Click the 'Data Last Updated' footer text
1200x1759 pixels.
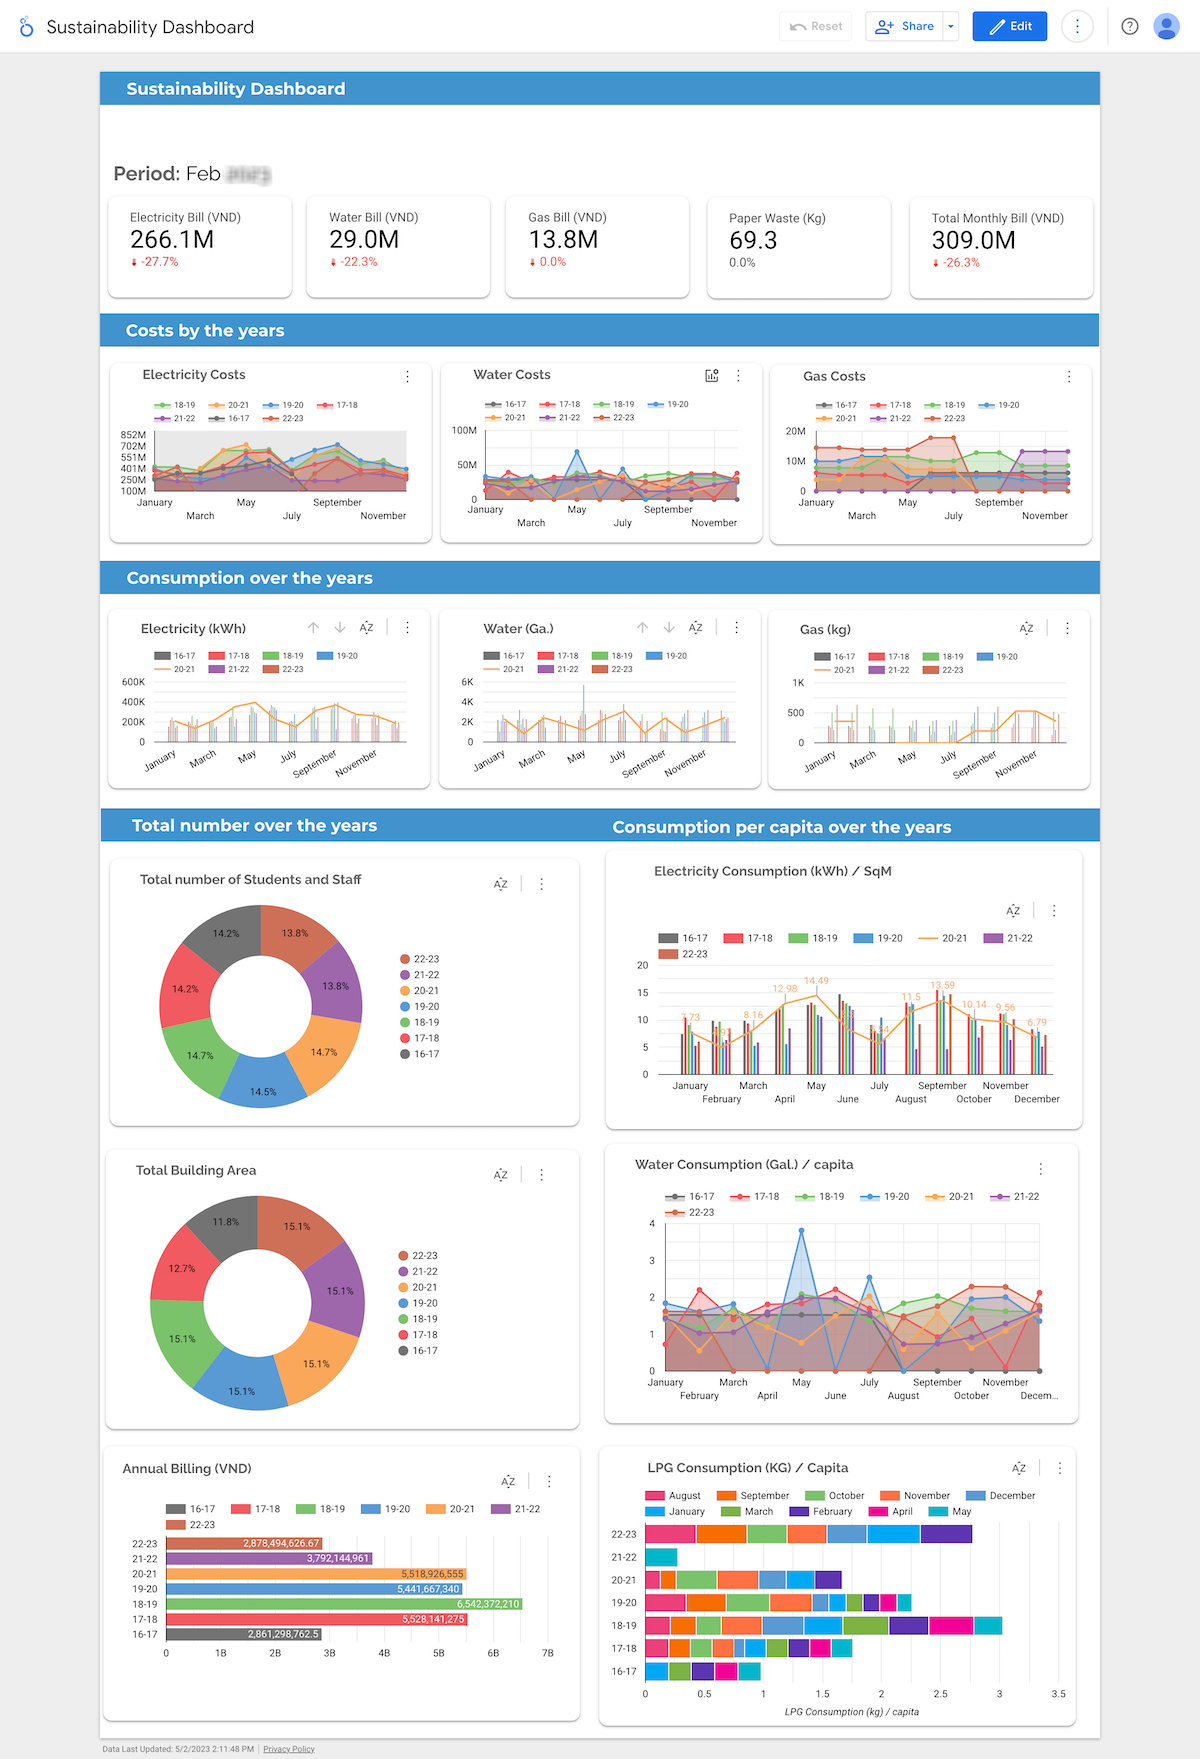coord(178,1749)
